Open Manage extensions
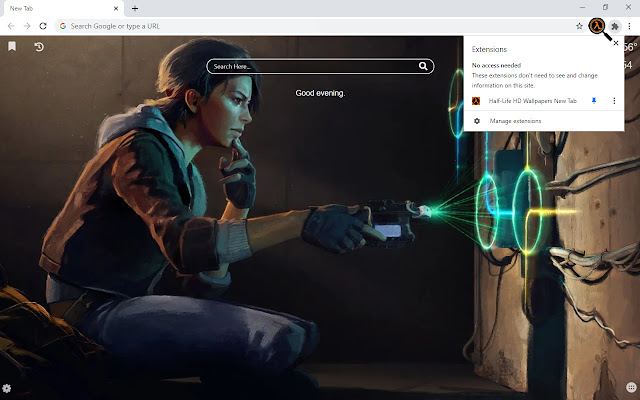 (x=544, y=121)
